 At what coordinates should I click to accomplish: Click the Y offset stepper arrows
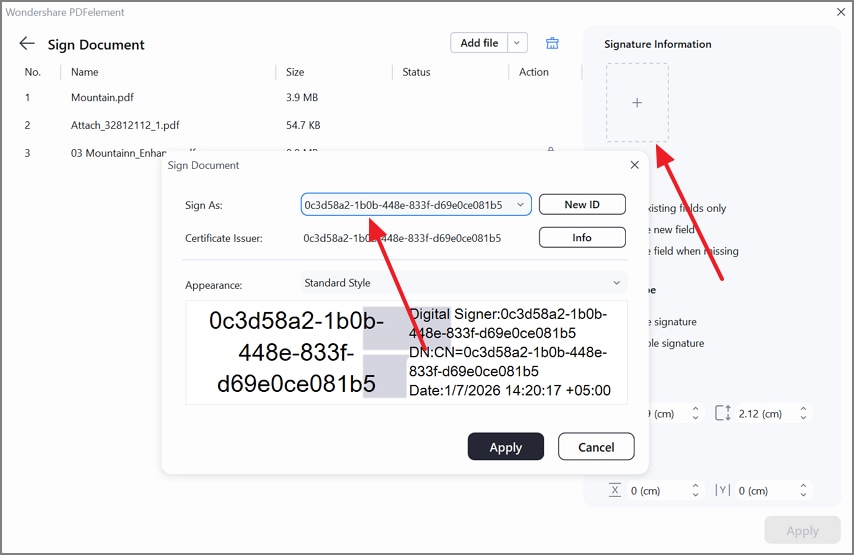803,490
